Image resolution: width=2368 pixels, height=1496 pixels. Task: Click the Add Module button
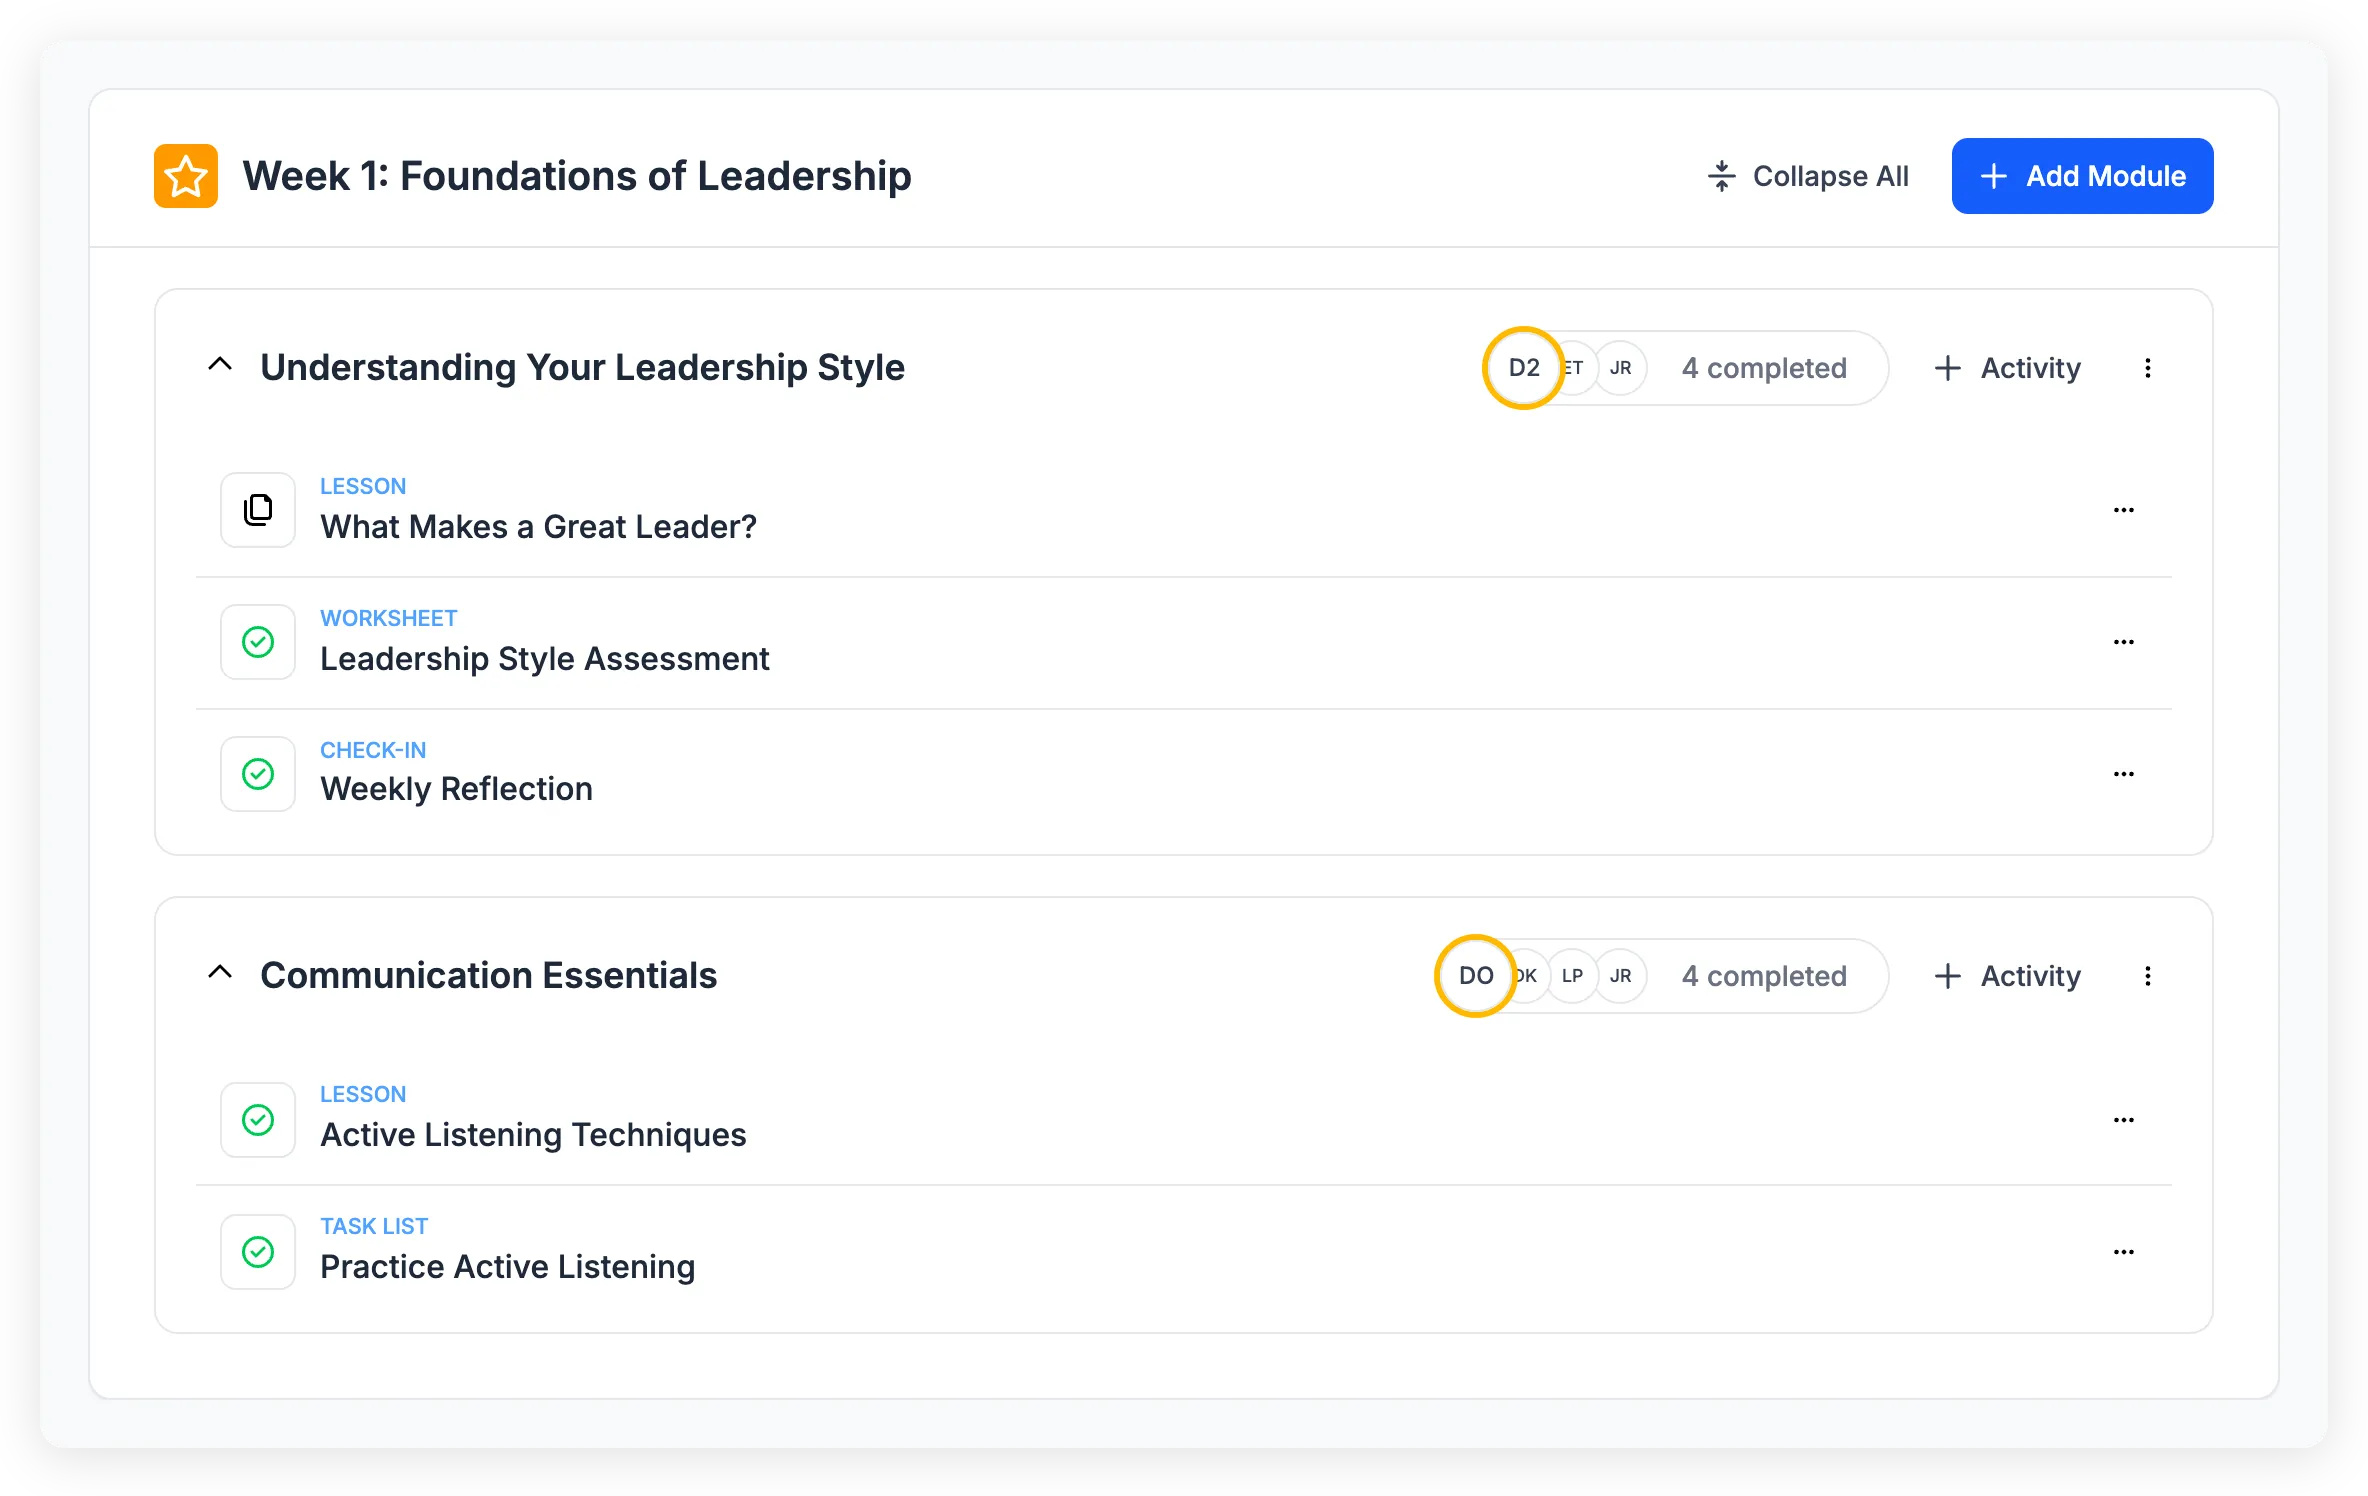2082,175
